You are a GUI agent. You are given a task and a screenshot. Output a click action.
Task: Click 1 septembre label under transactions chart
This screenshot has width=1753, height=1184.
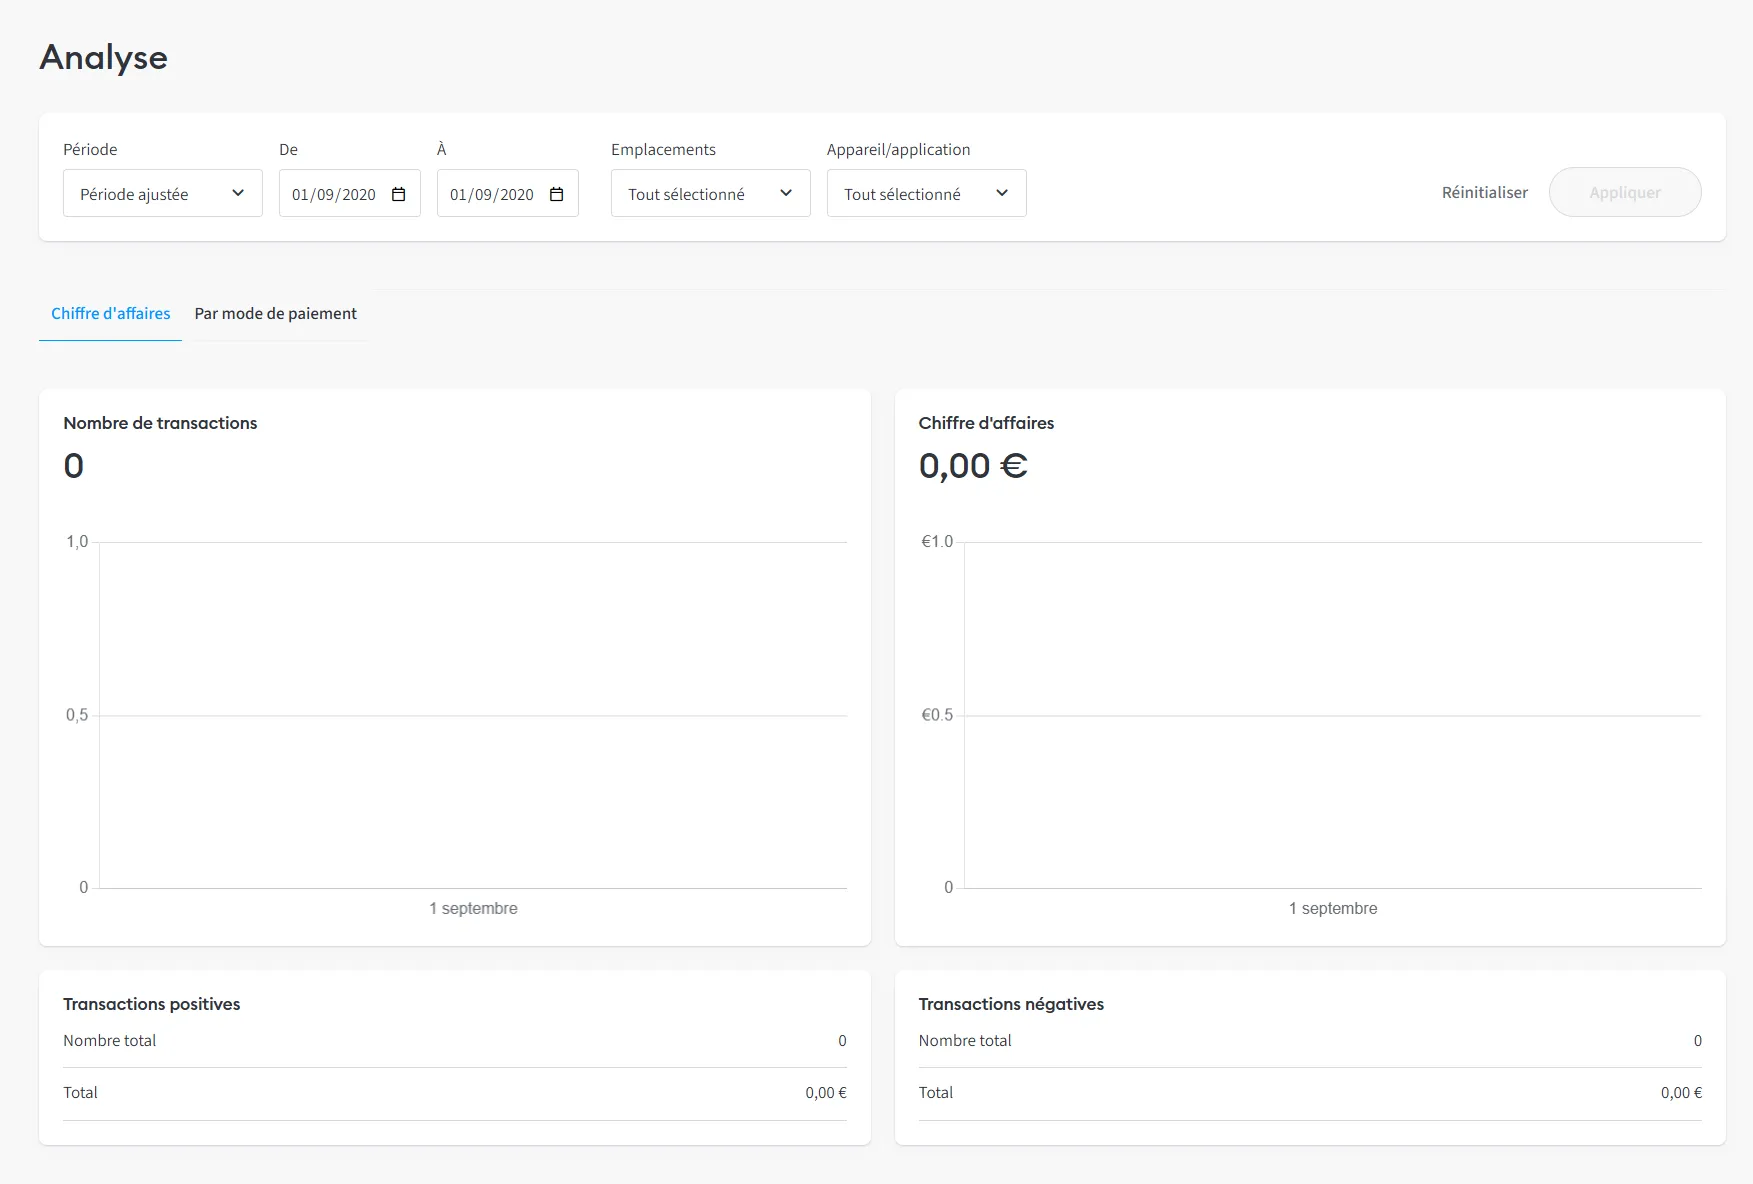click(473, 908)
